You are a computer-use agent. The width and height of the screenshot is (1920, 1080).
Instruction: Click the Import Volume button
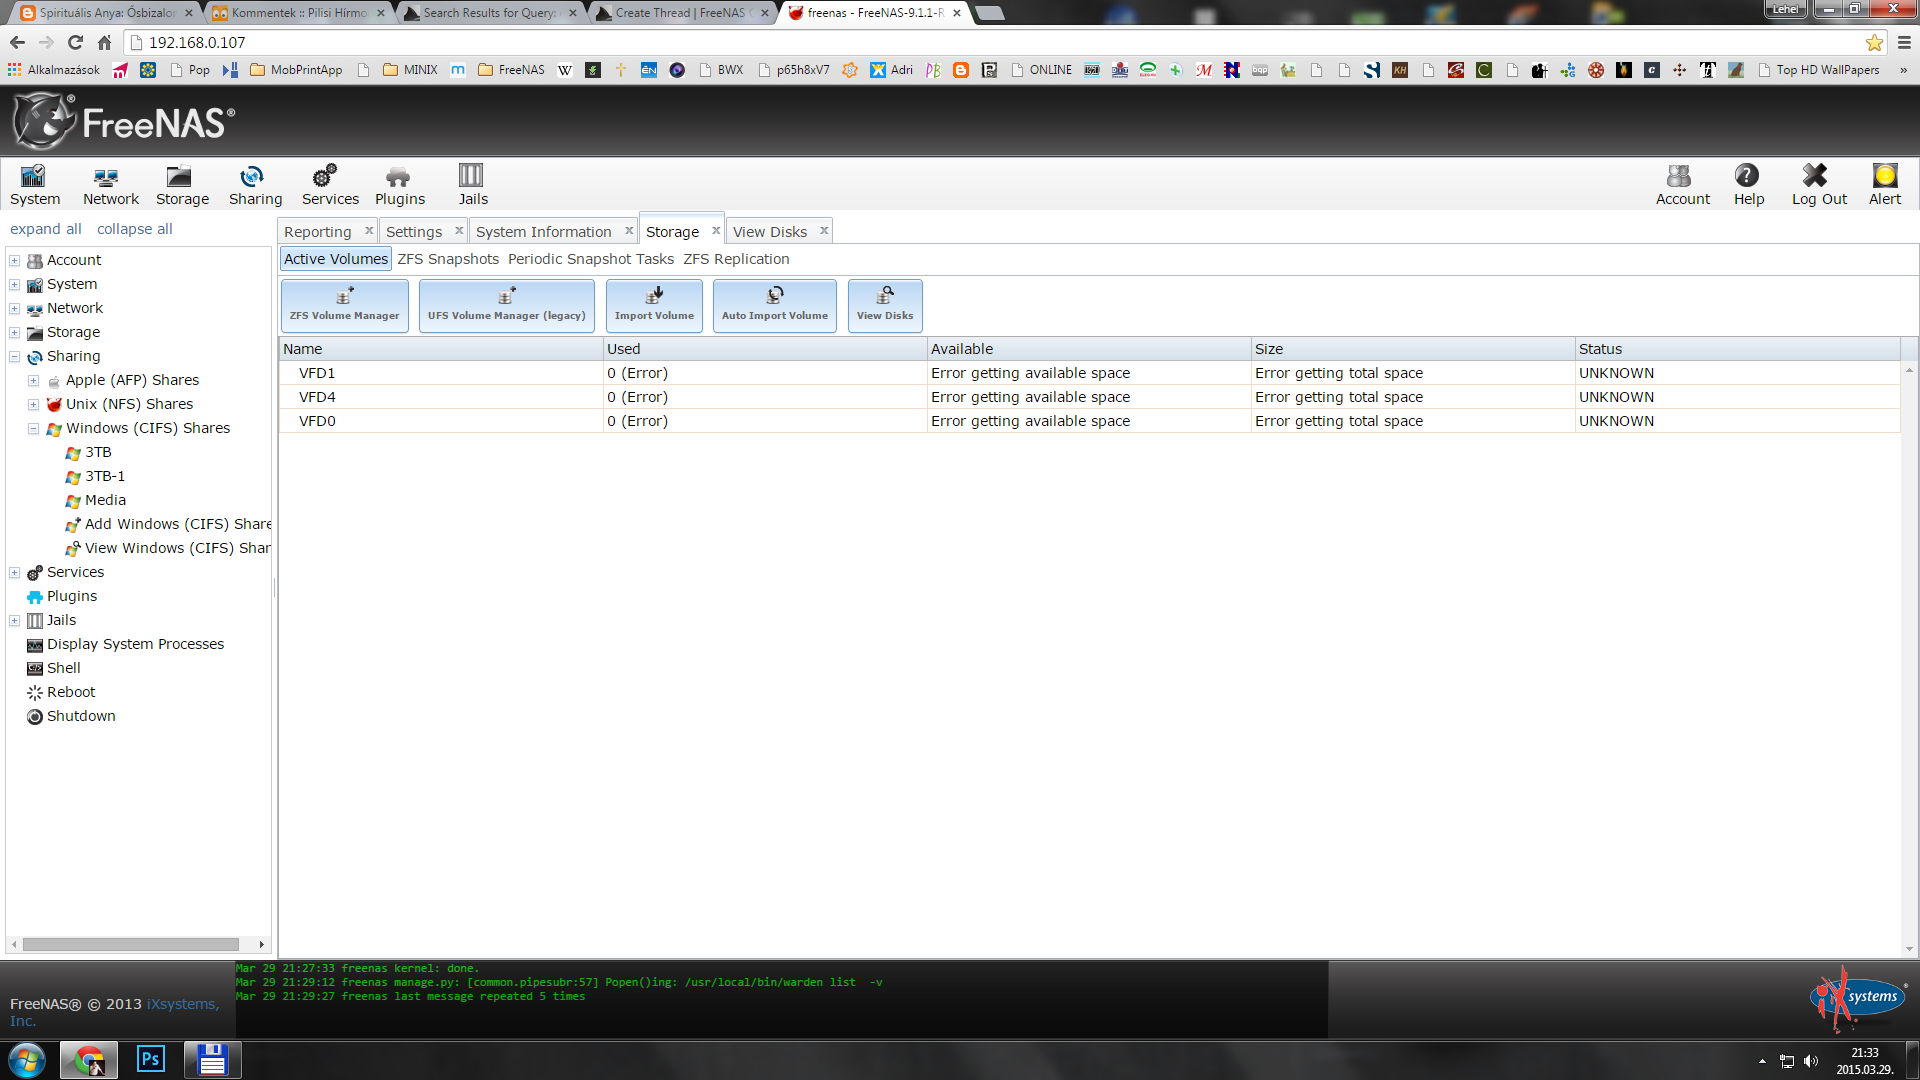pyautogui.click(x=654, y=305)
